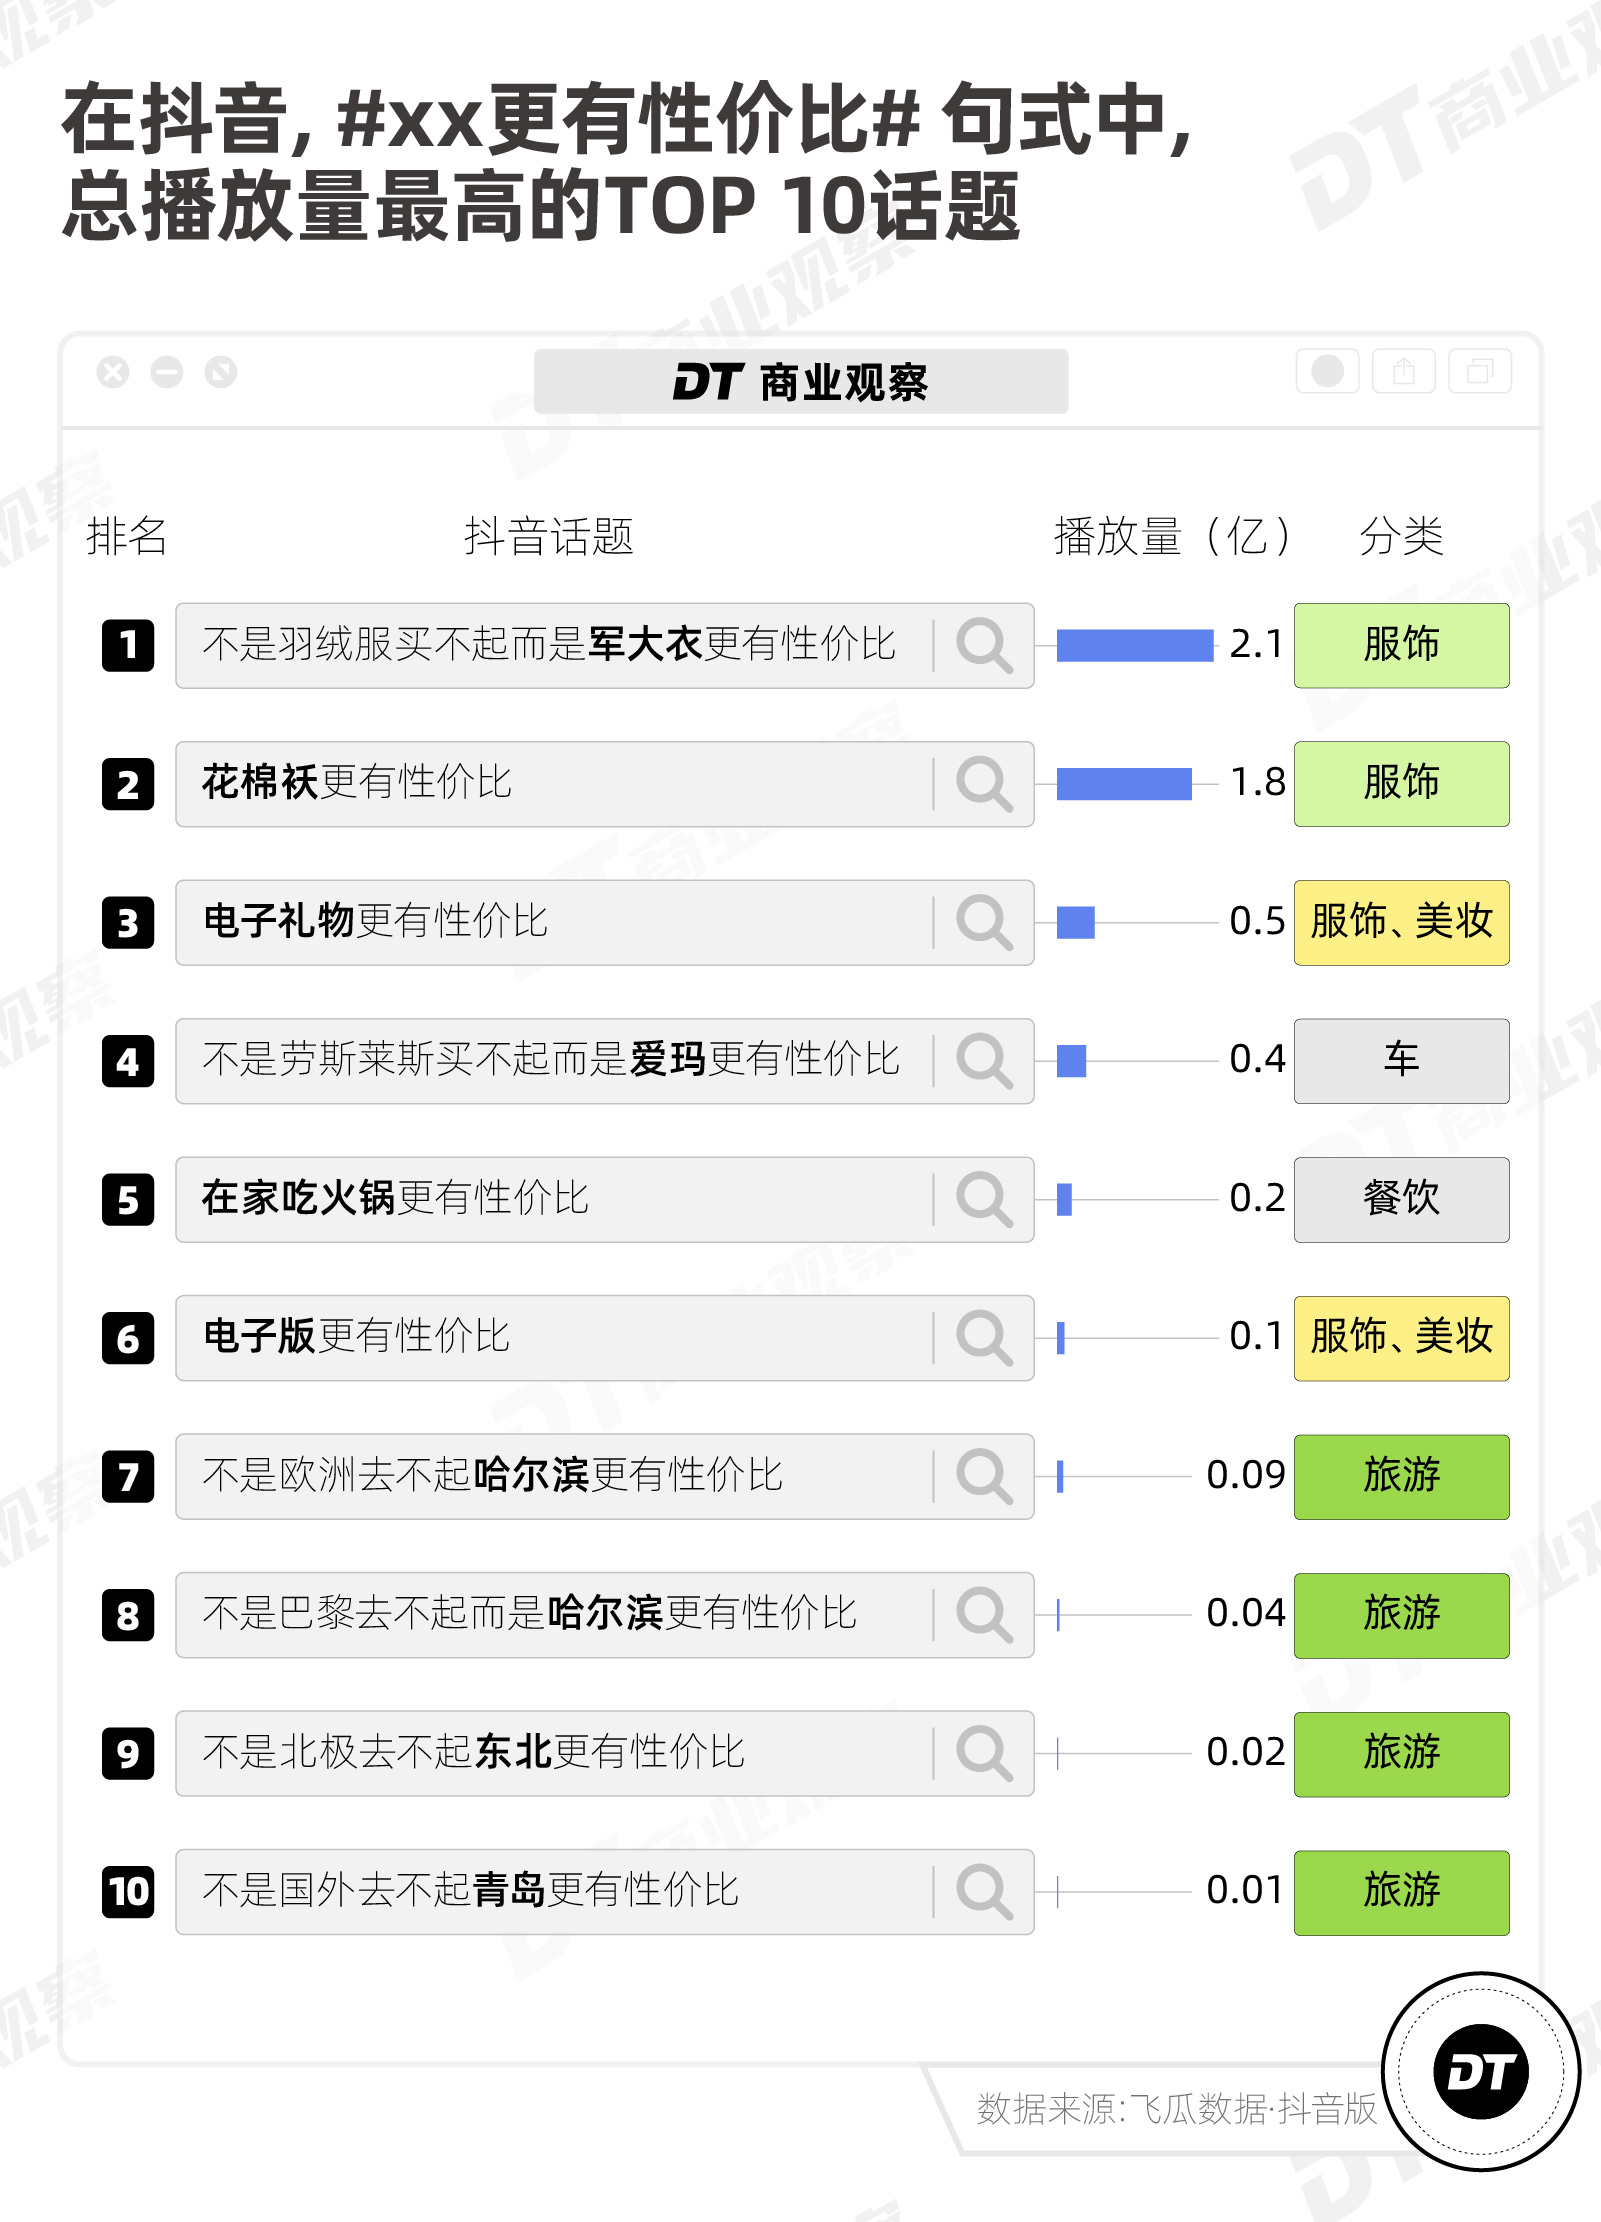Click search icon in the 军大衣 row
This screenshot has width=1601, height=2222.
point(984,645)
